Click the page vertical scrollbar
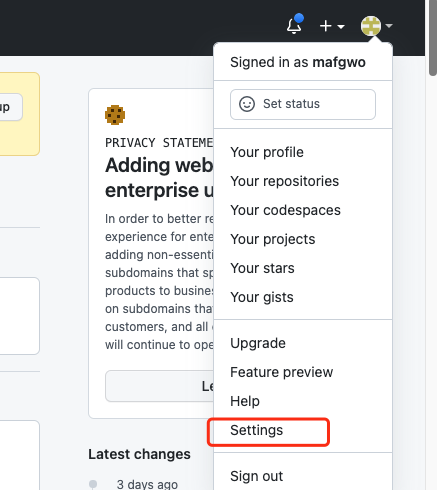Image resolution: width=437 pixels, height=490 pixels. pos(433,37)
